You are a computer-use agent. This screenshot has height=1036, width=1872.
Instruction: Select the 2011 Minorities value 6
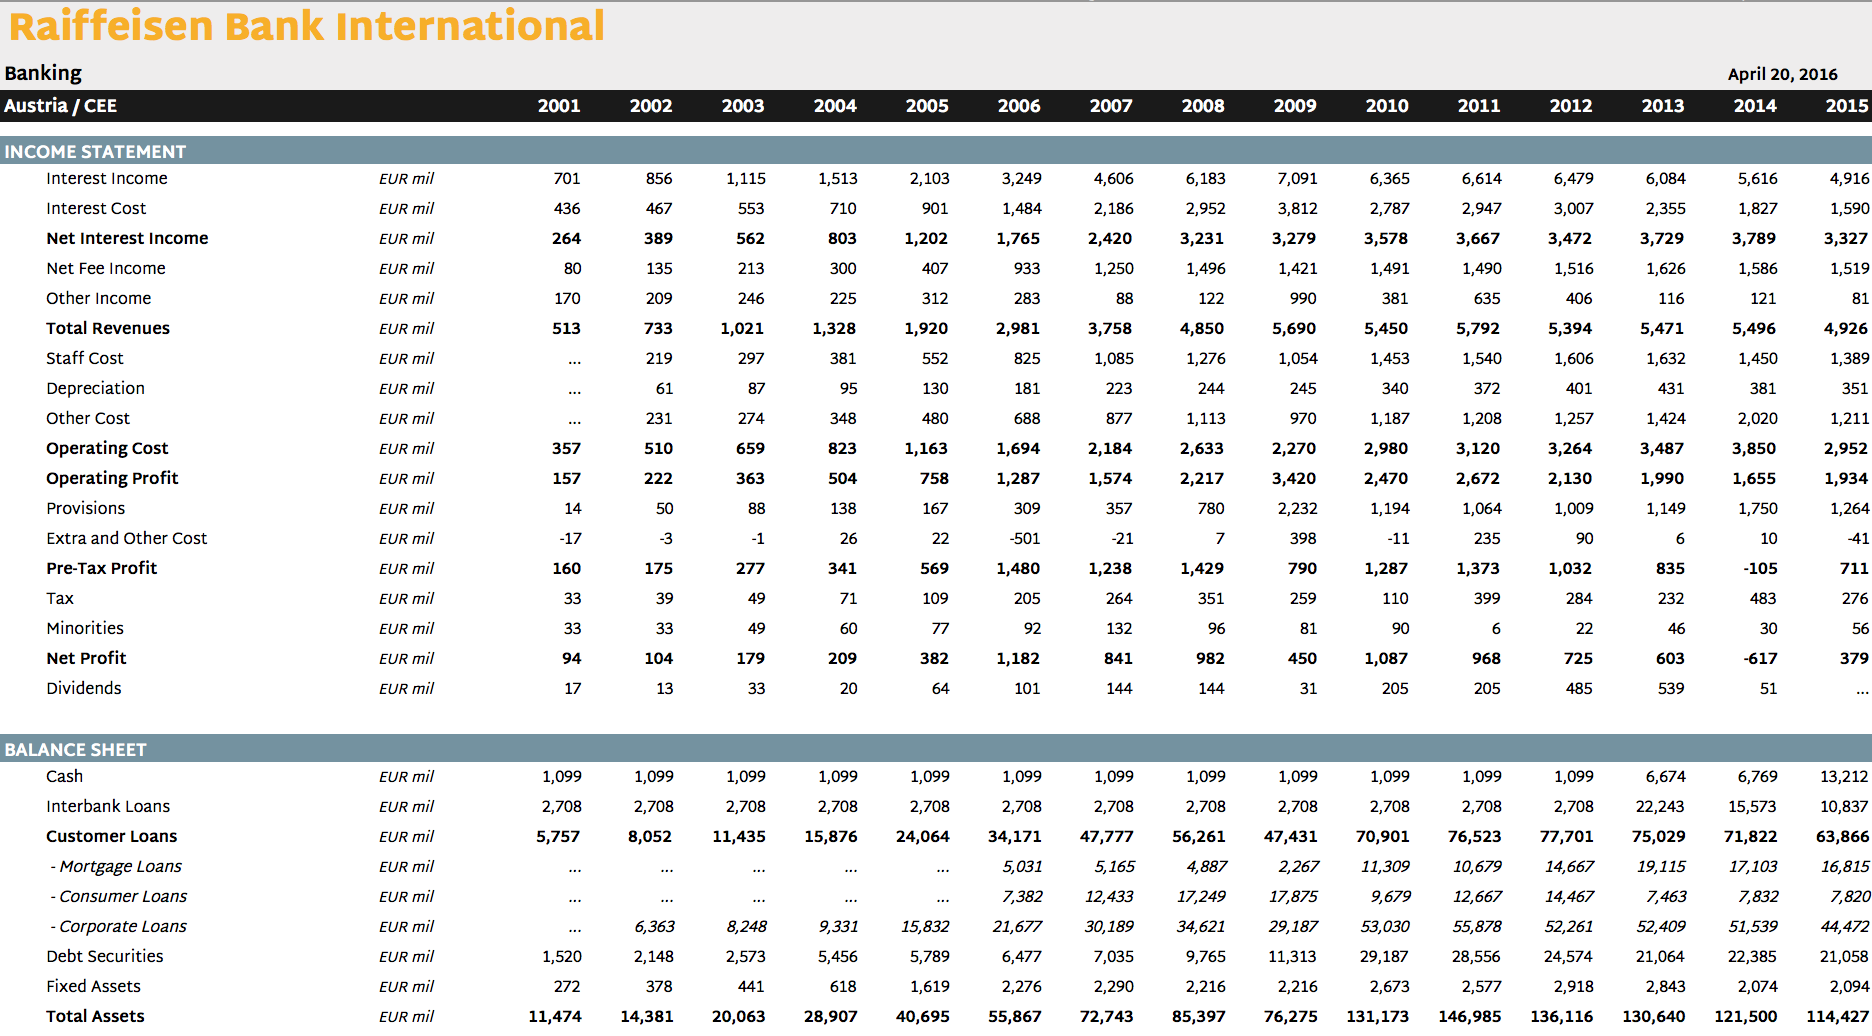tap(1496, 628)
